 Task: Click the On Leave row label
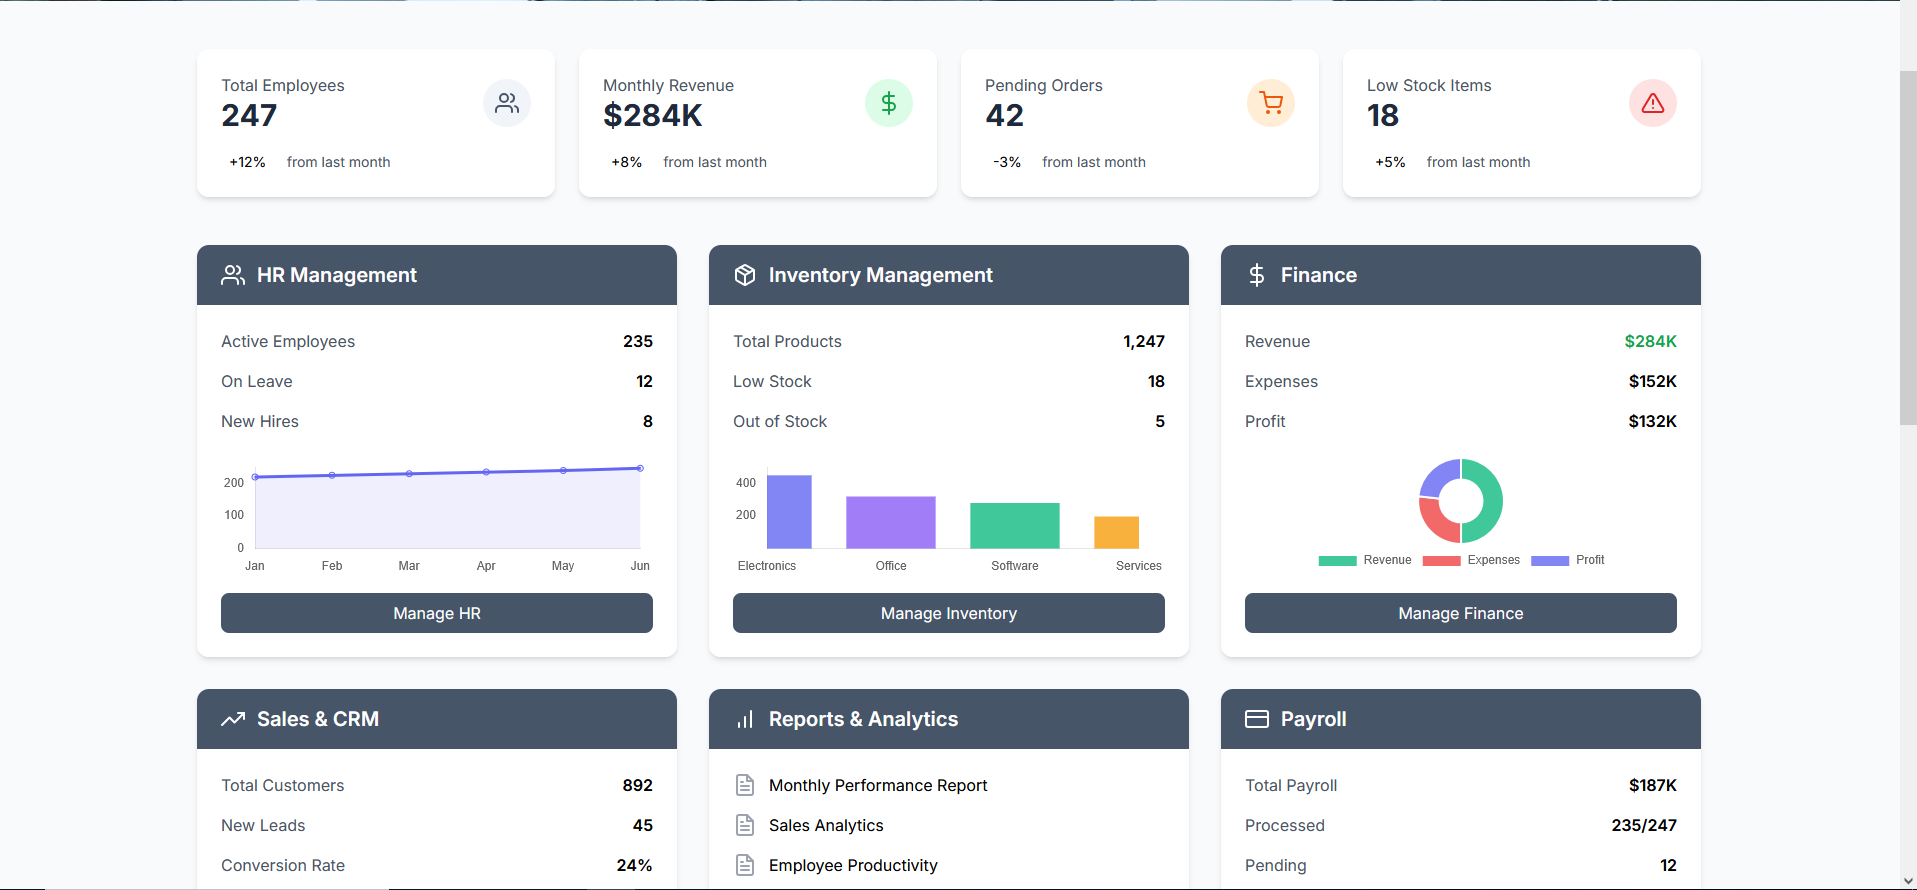pyautogui.click(x=257, y=381)
